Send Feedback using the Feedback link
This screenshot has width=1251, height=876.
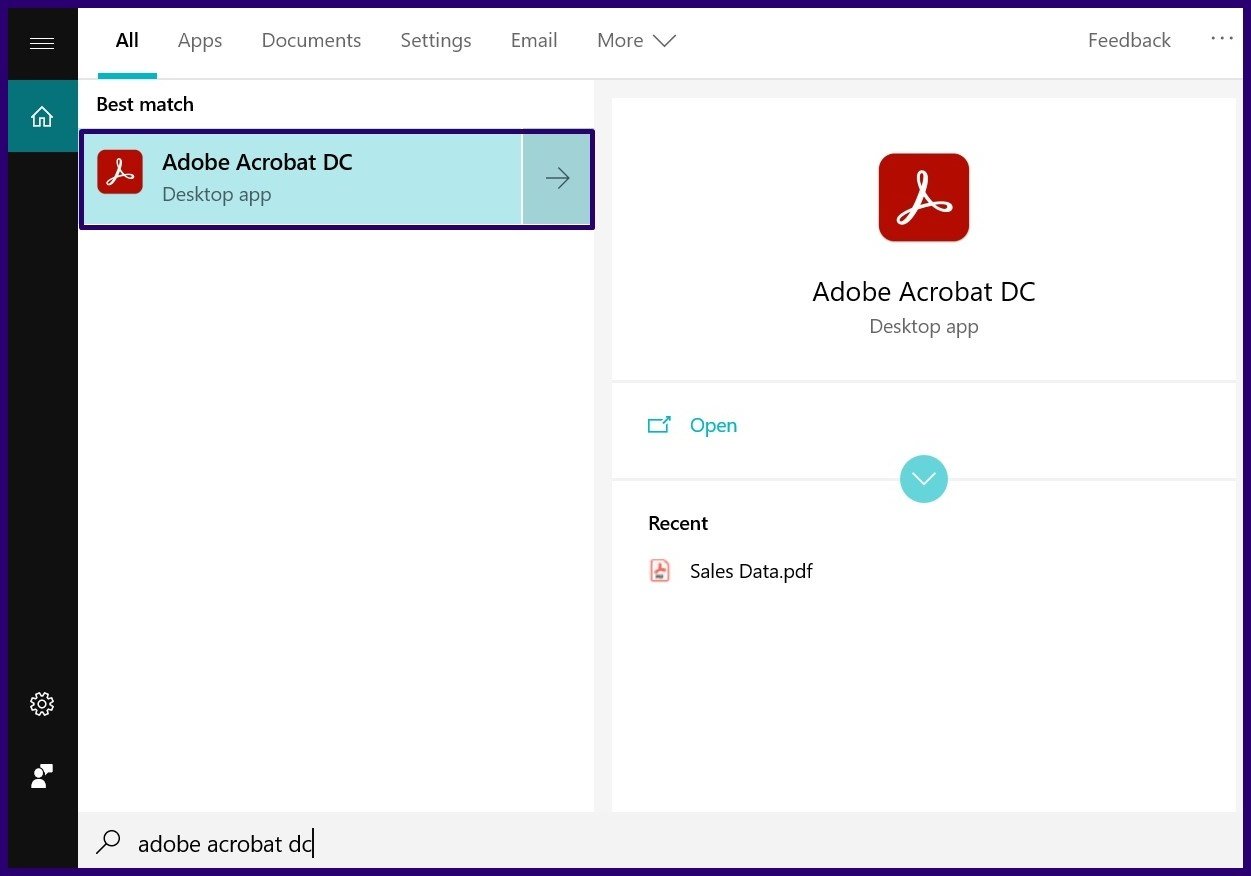coord(1128,40)
